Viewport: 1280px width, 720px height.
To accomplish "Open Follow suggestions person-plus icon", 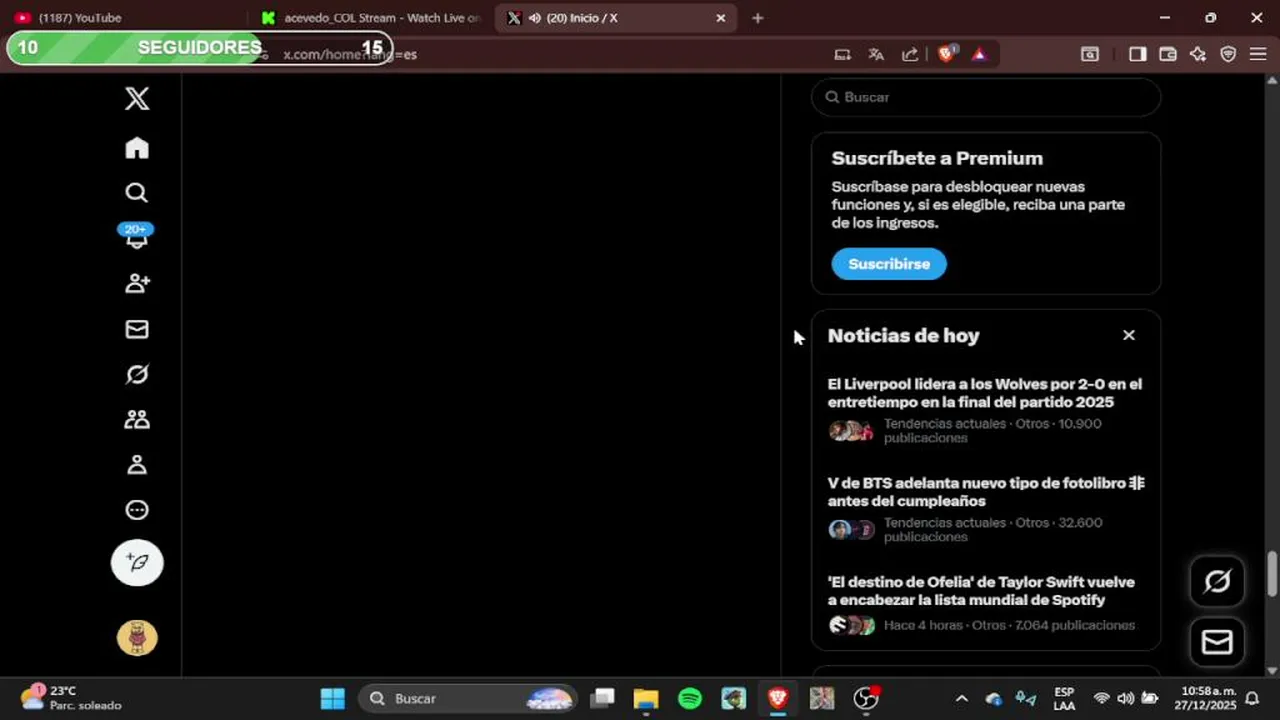I will pyautogui.click(x=137, y=284).
